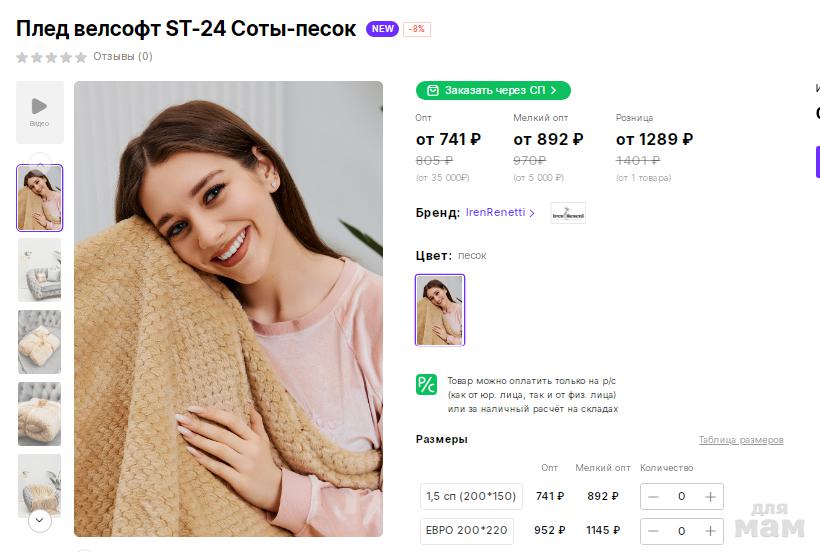This screenshot has height=552, width=820.
Task: Select the first thumbnail of woman with blanket
Action: (x=40, y=198)
